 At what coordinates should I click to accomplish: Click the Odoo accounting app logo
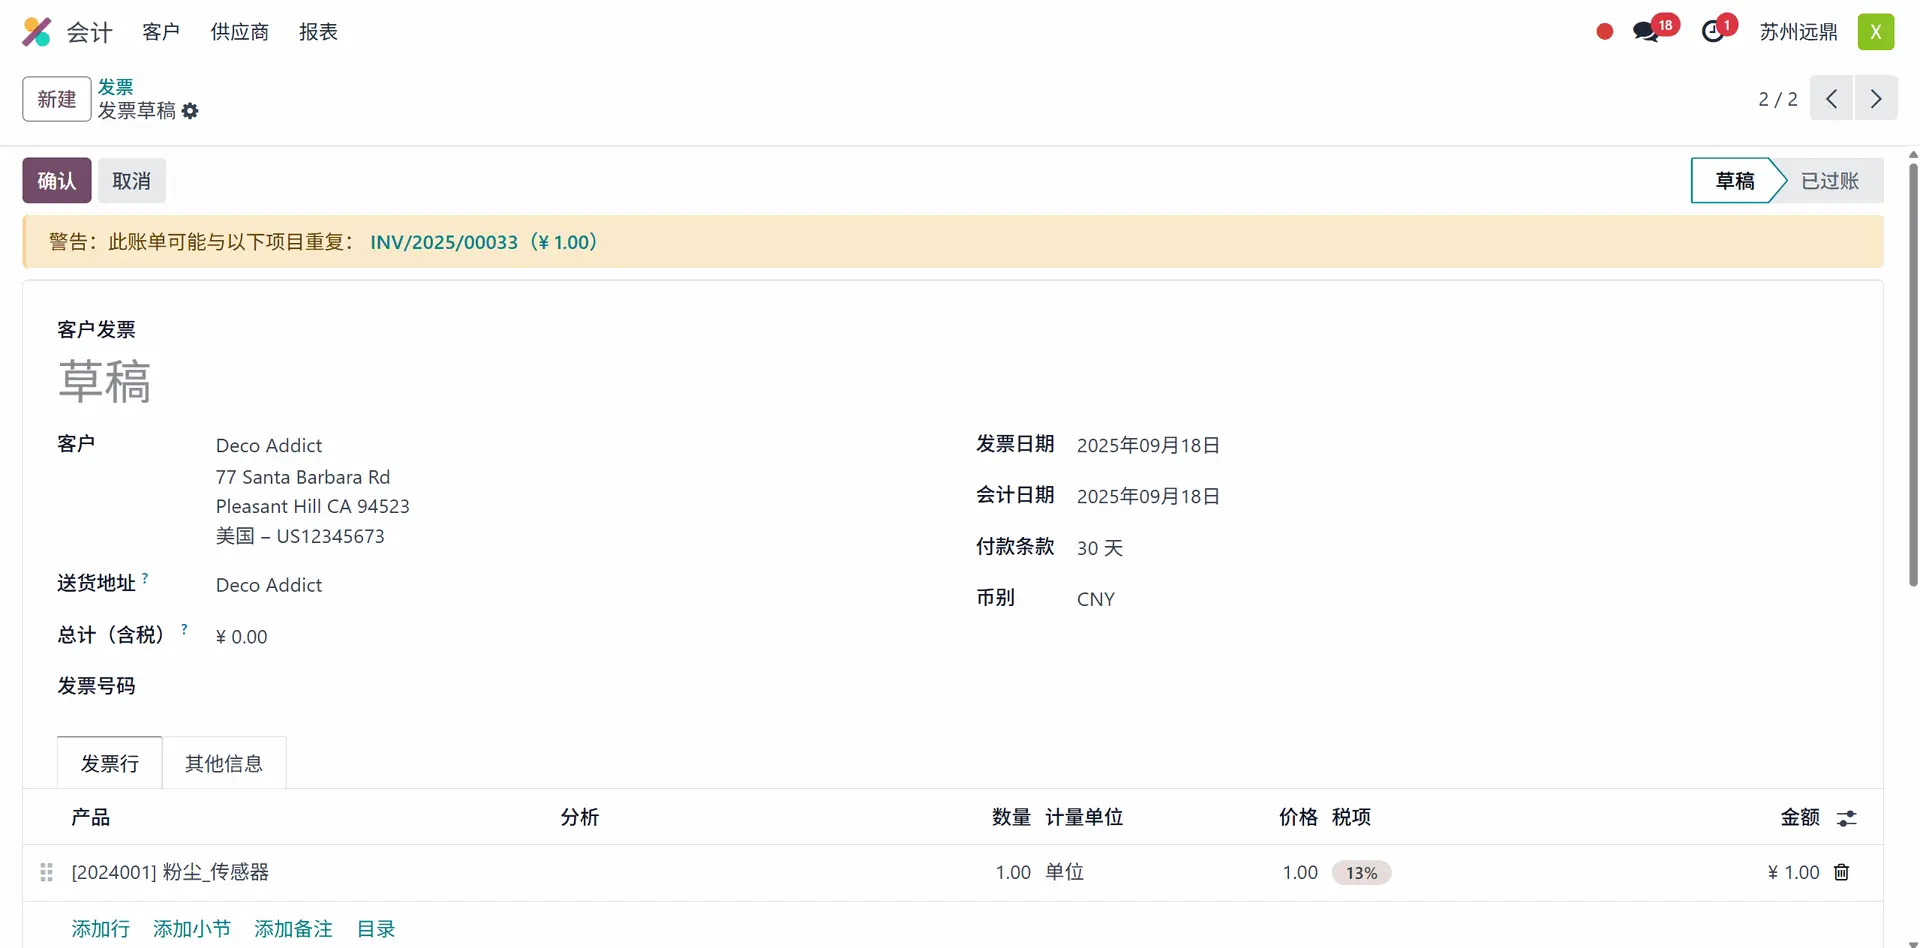(37, 32)
